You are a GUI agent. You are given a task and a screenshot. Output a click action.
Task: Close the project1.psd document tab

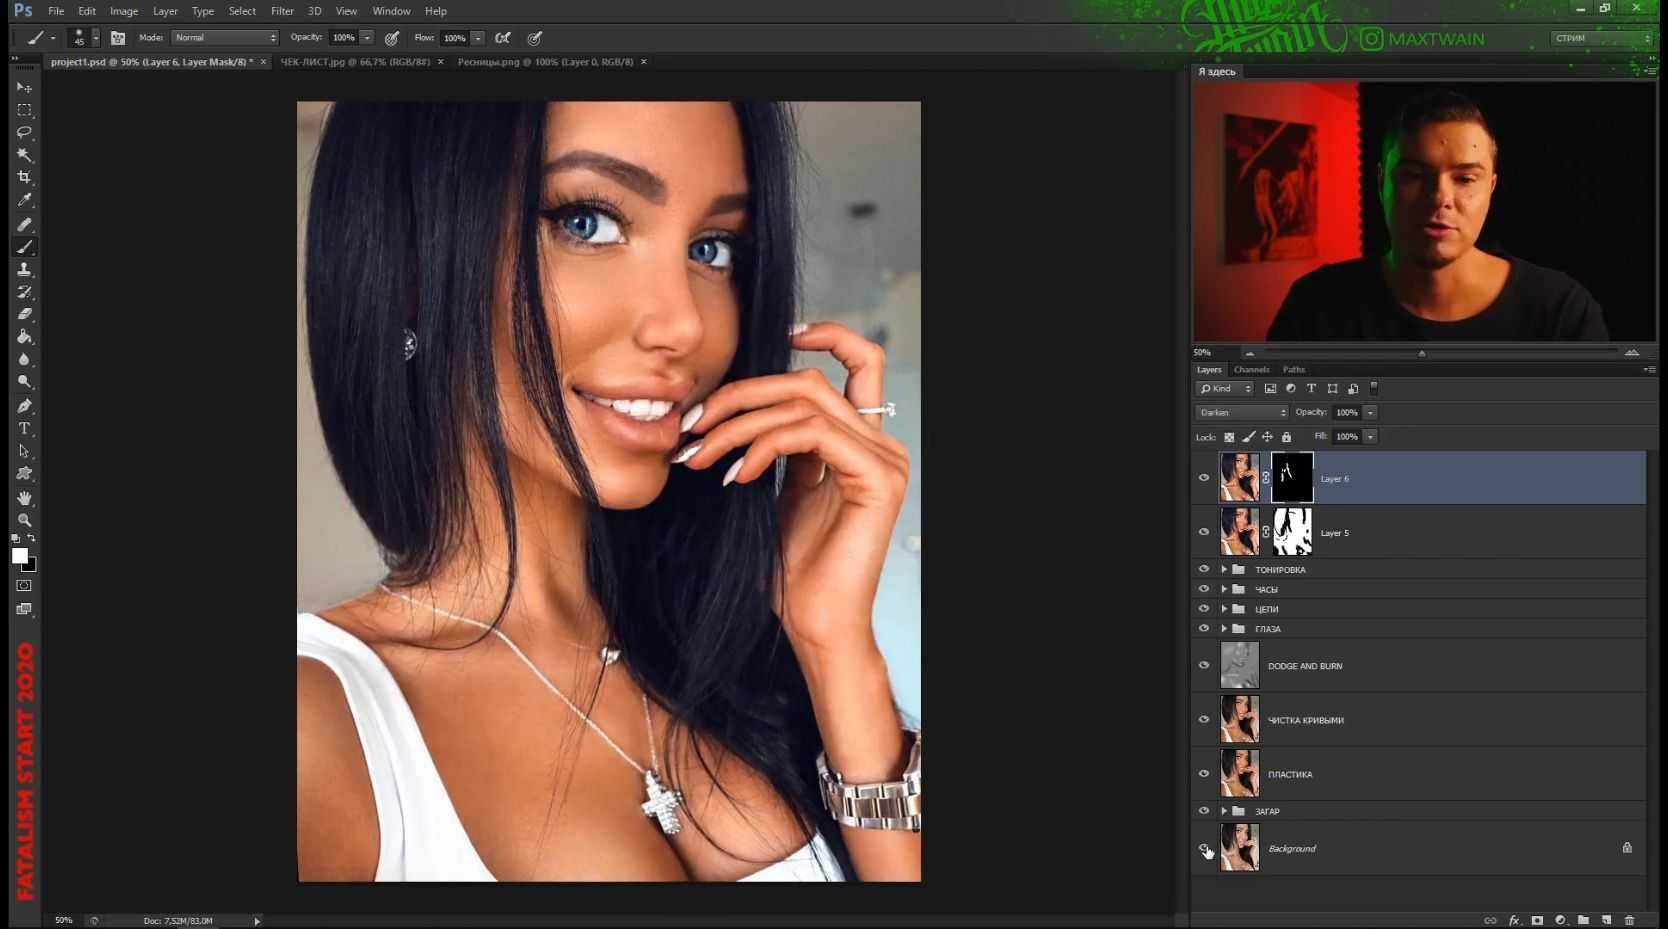(263, 62)
